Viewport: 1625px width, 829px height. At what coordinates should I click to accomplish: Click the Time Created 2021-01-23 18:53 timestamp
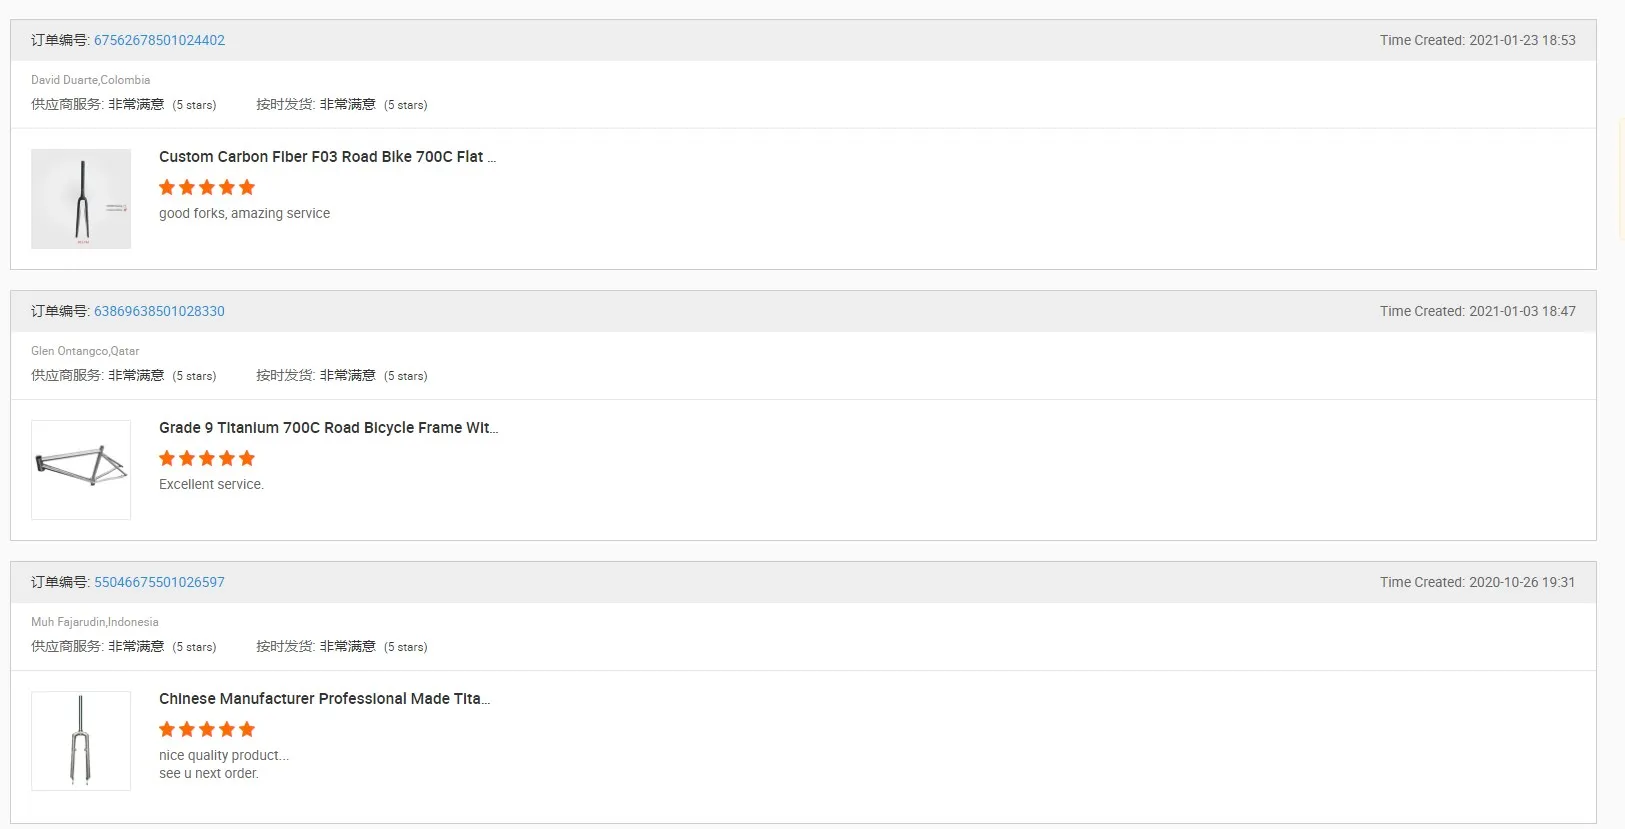point(1477,41)
